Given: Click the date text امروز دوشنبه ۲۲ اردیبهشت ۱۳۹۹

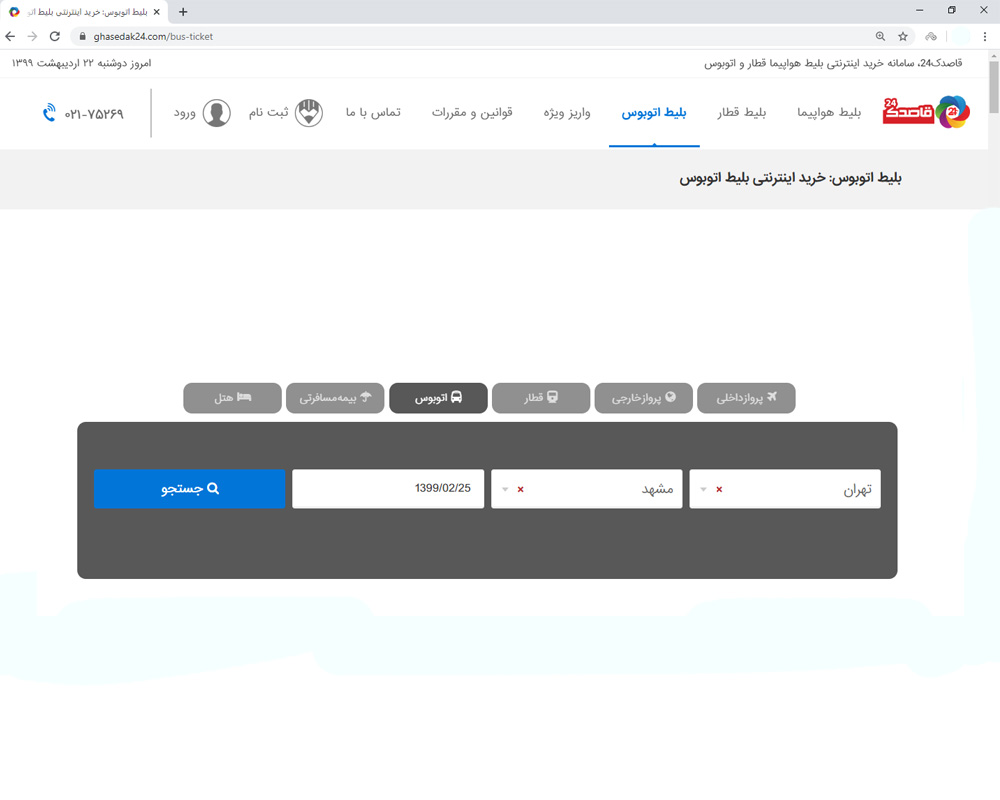Looking at the screenshot, I should (82, 63).
